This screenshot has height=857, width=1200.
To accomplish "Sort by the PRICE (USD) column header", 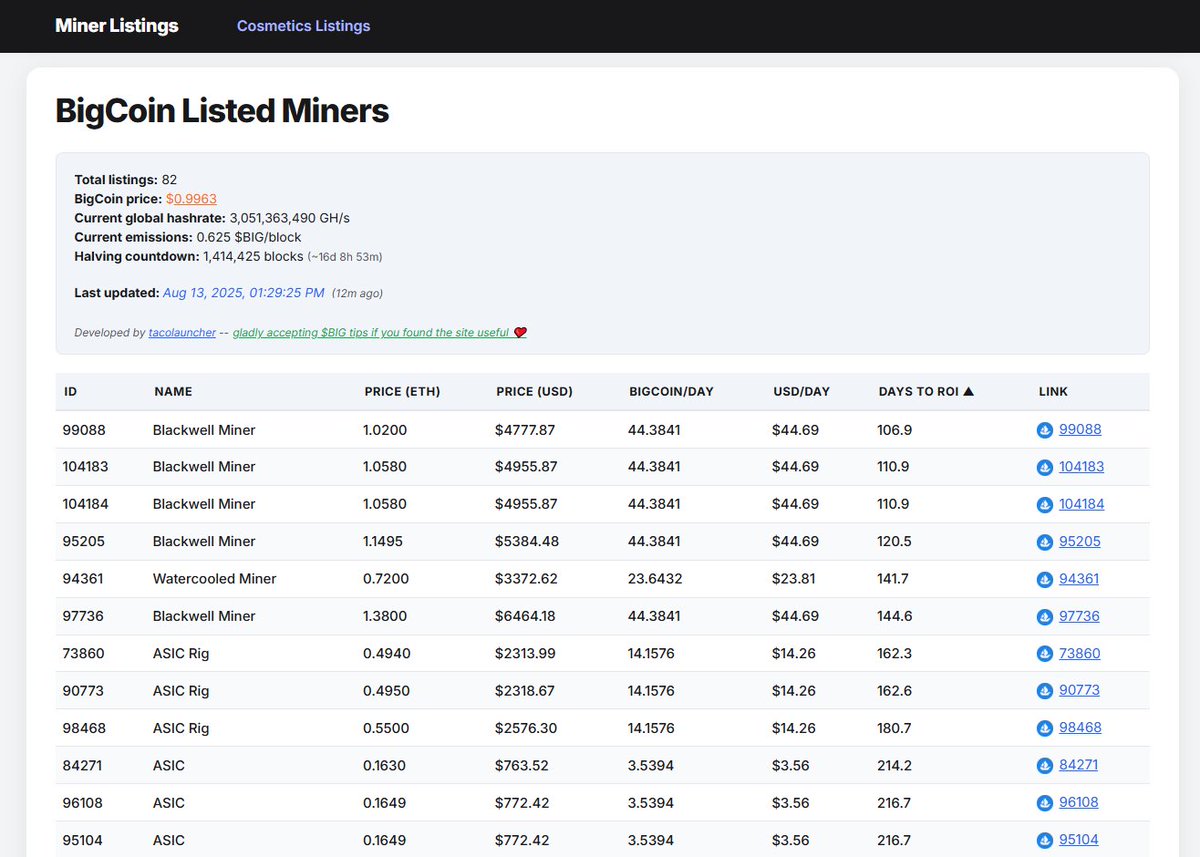I will tap(534, 392).
